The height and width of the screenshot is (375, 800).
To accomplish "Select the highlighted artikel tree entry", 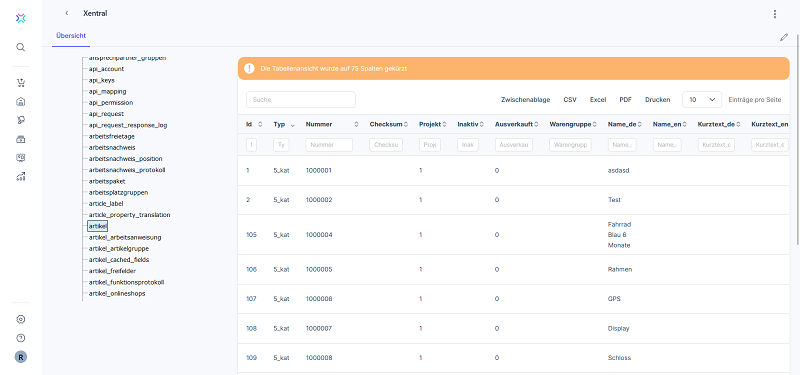I will click(x=97, y=226).
